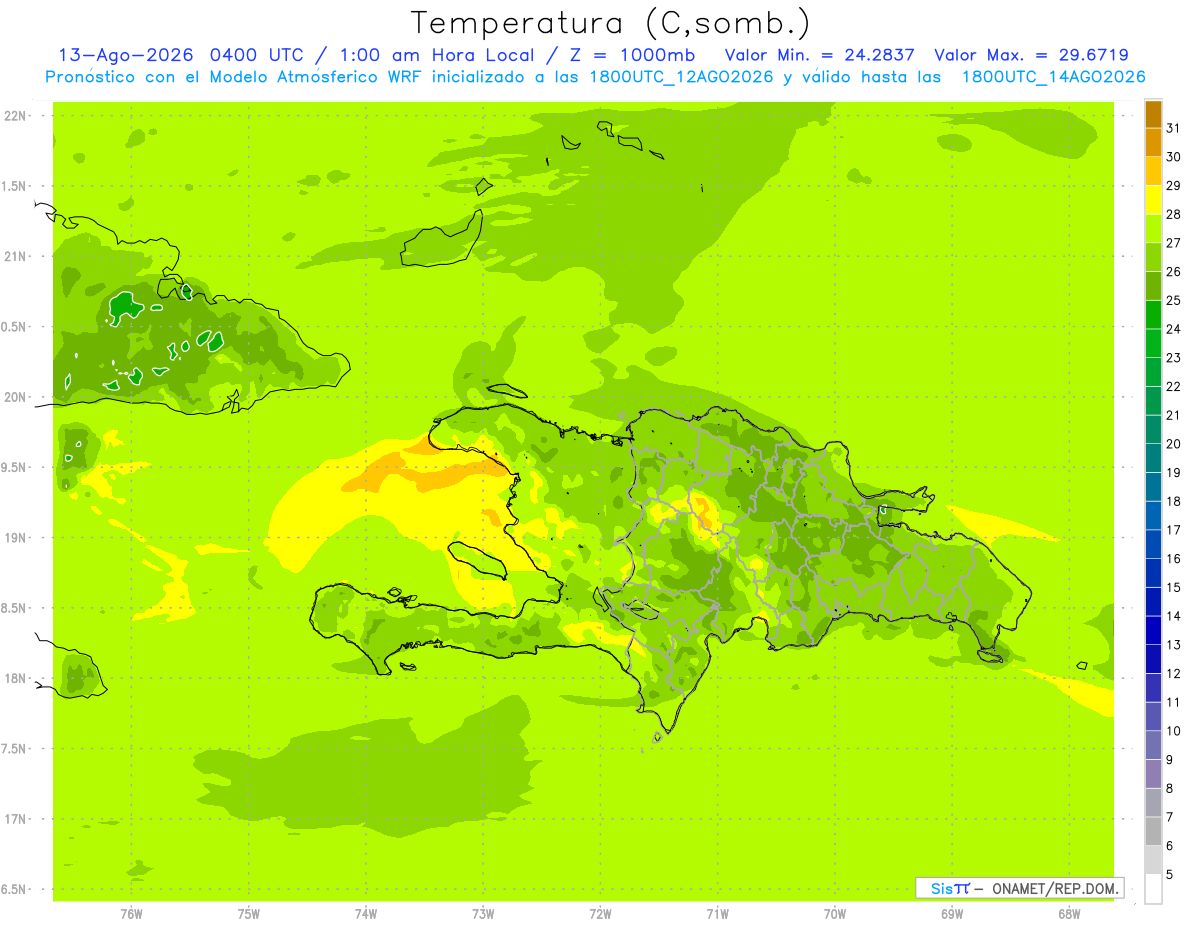This screenshot has width=1200, height=927.
Task: Click the teal colorbar swatch between 19 and 20
Action: (1153, 458)
